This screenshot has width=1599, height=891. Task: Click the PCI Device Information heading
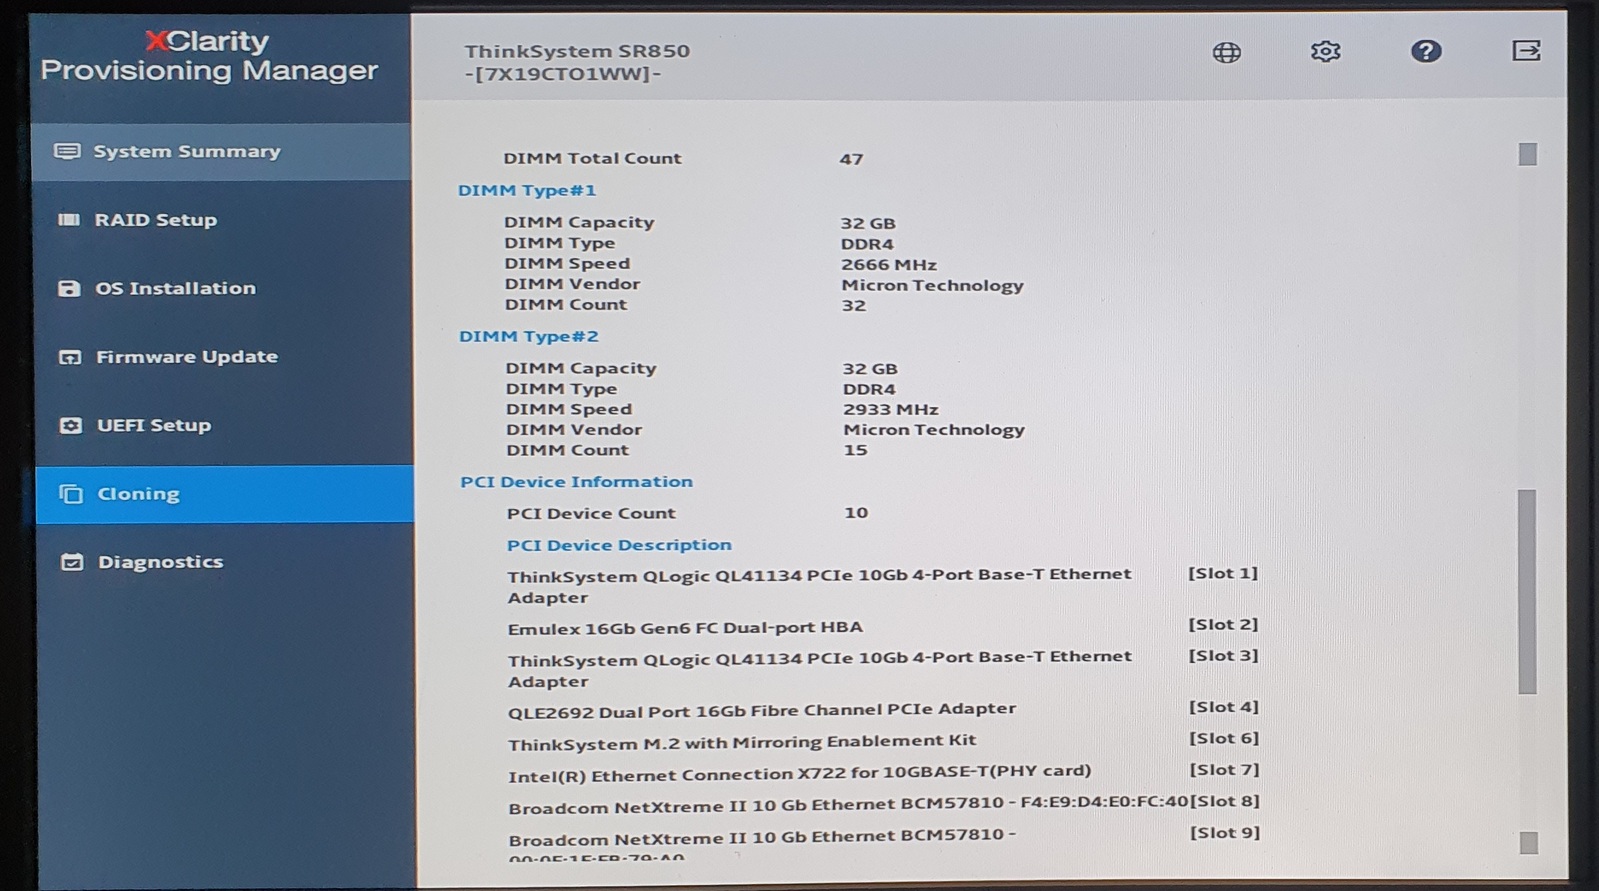(x=576, y=482)
